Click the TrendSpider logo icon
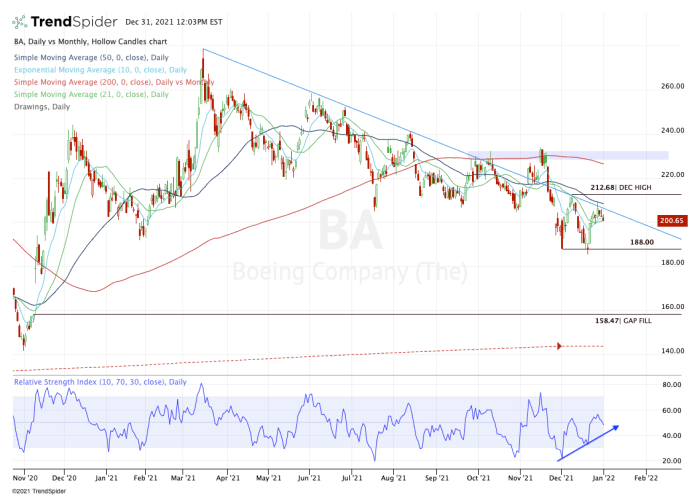The width and height of the screenshot is (700, 497). [19, 21]
